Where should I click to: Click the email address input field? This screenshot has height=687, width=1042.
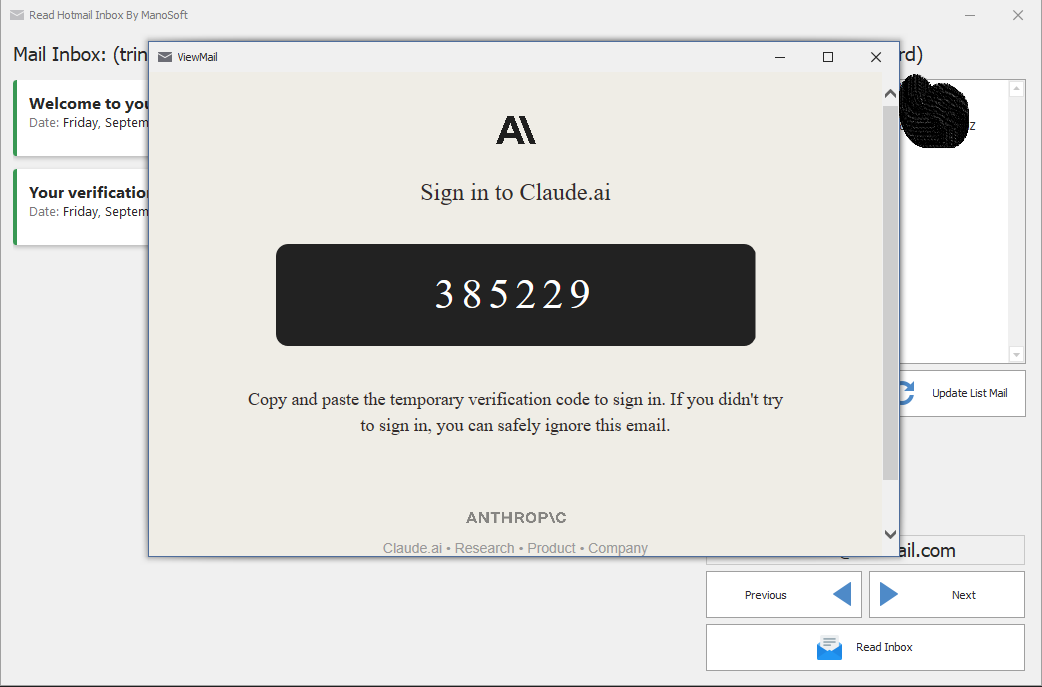pyautogui.click(x=962, y=550)
